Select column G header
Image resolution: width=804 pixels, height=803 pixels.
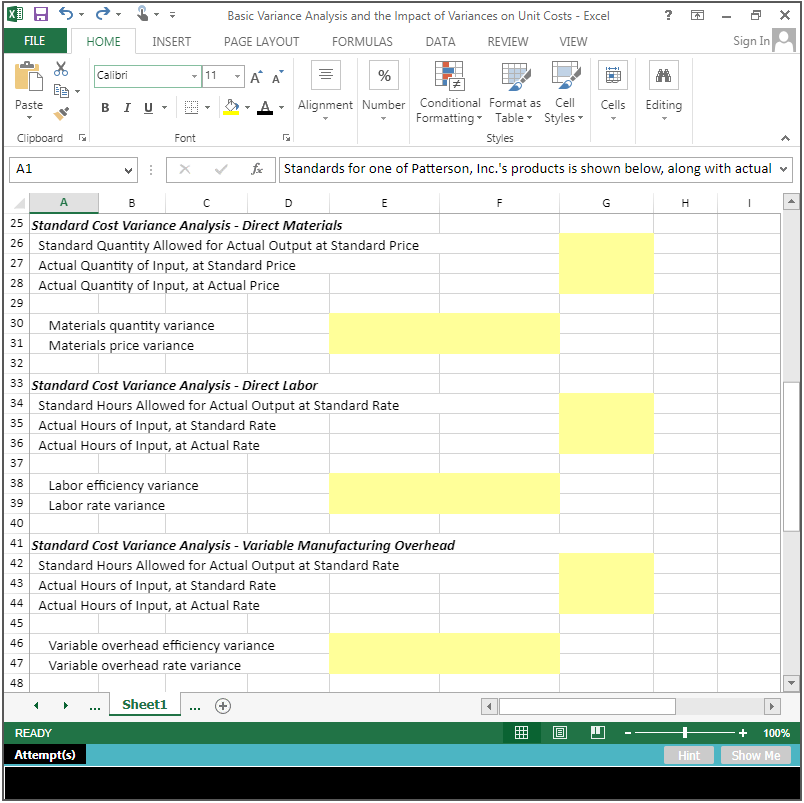(606, 204)
